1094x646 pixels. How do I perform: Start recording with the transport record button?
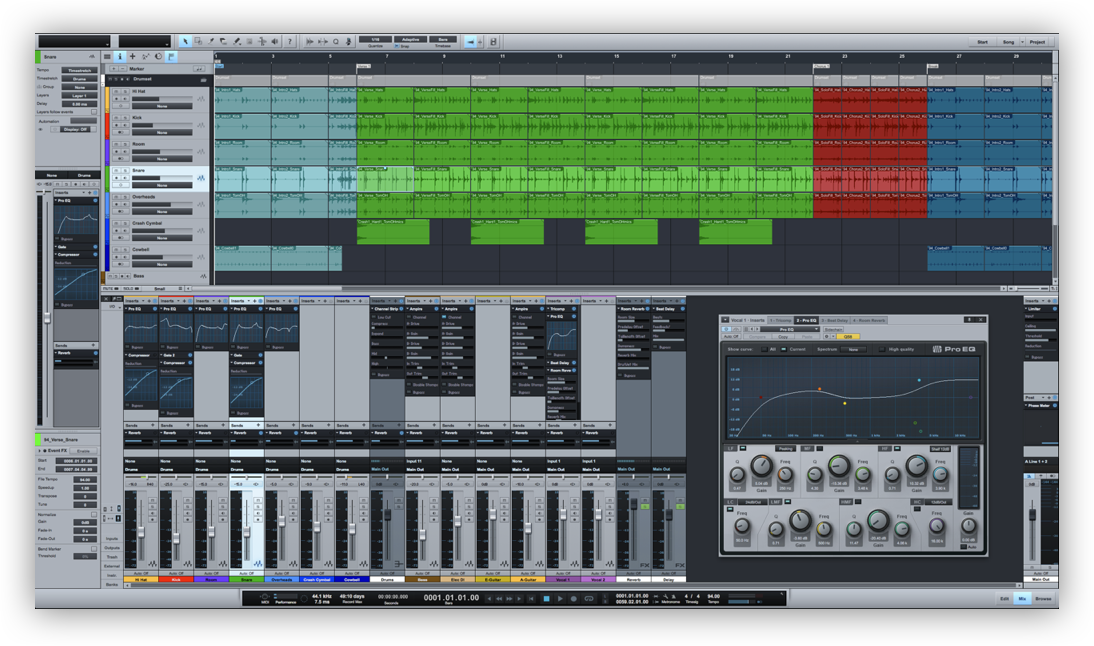pyautogui.click(x=574, y=599)
